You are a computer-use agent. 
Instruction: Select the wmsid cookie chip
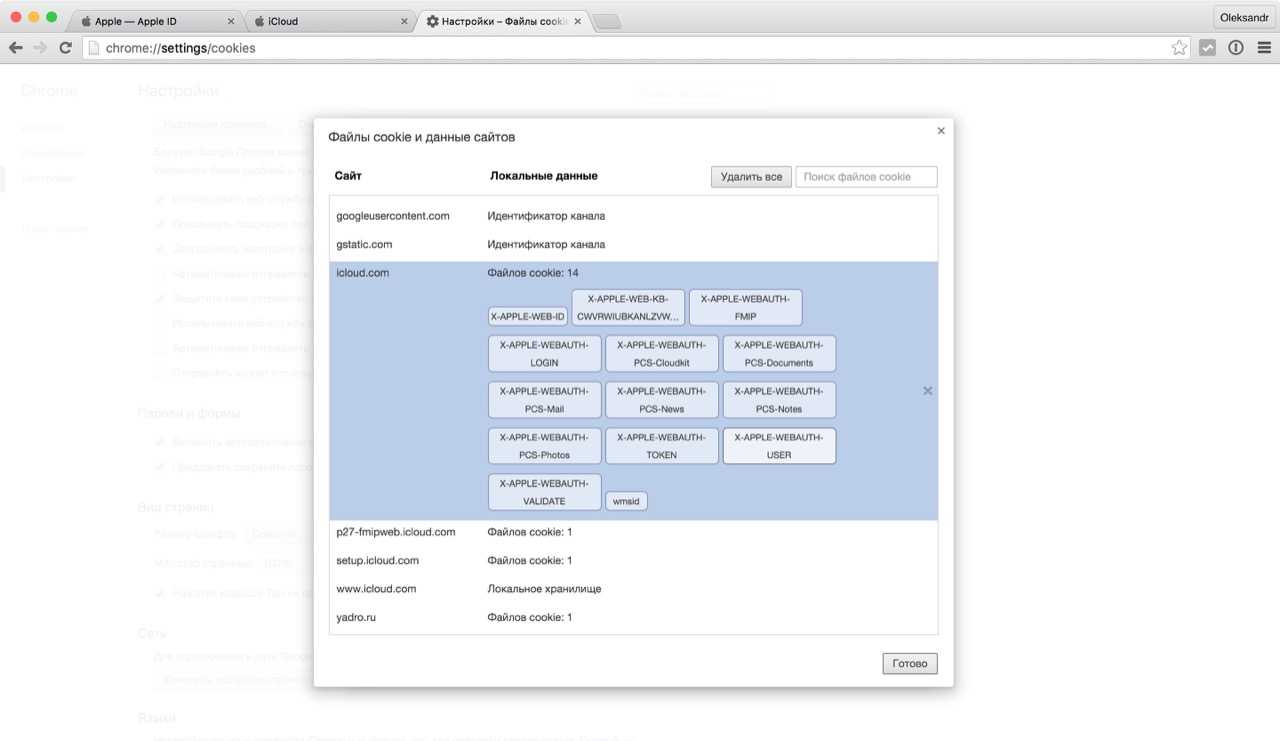[x=626, y=501]
